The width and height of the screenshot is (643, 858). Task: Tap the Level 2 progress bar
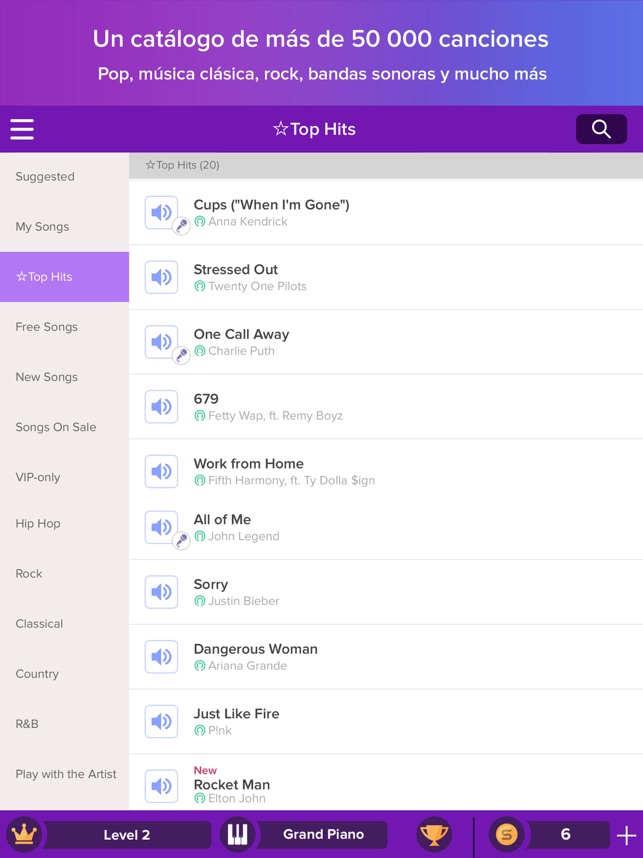[x=127, y=835]
